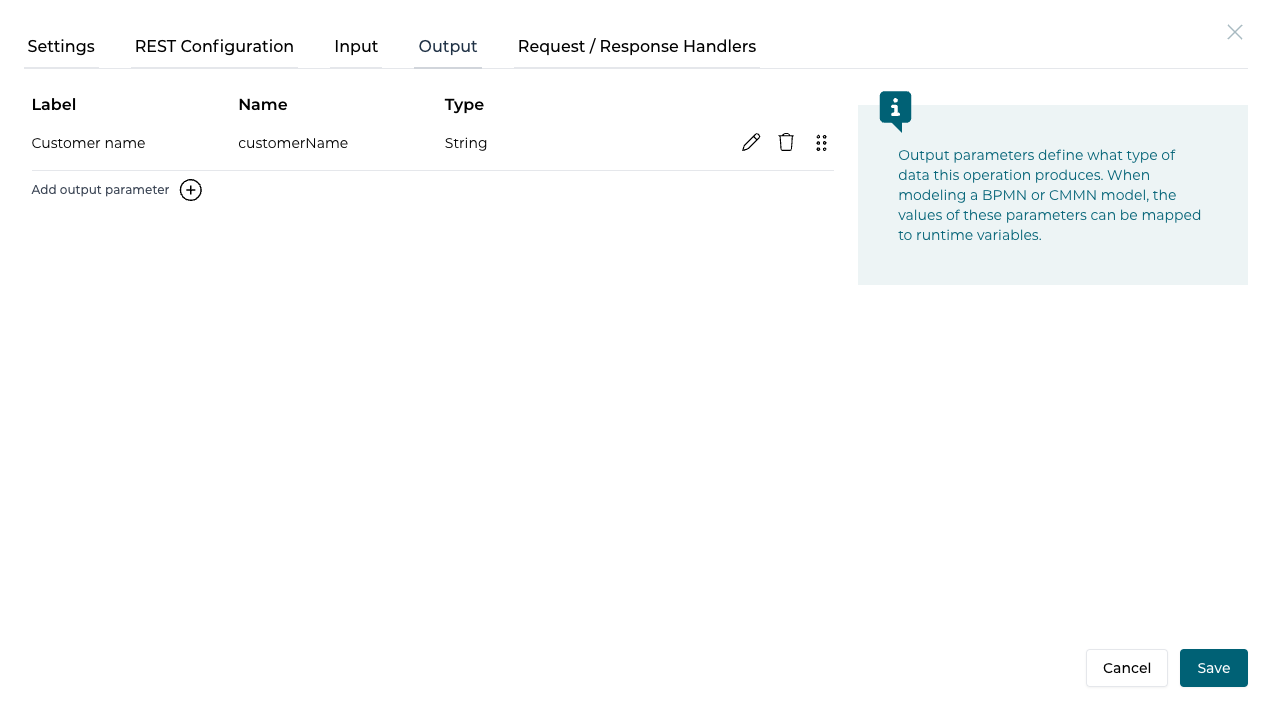1270x705 pixels.
Task: Save the operation configuration
Action: [x=1213, y=668]
